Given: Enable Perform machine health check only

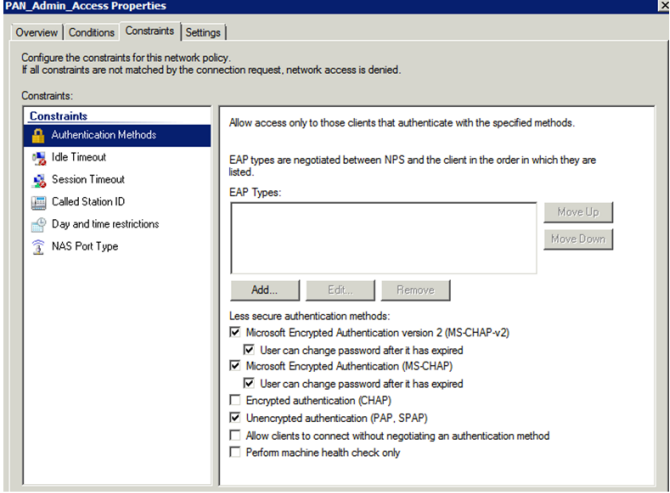Looking at the screenshot, I should tap(236, 452).
